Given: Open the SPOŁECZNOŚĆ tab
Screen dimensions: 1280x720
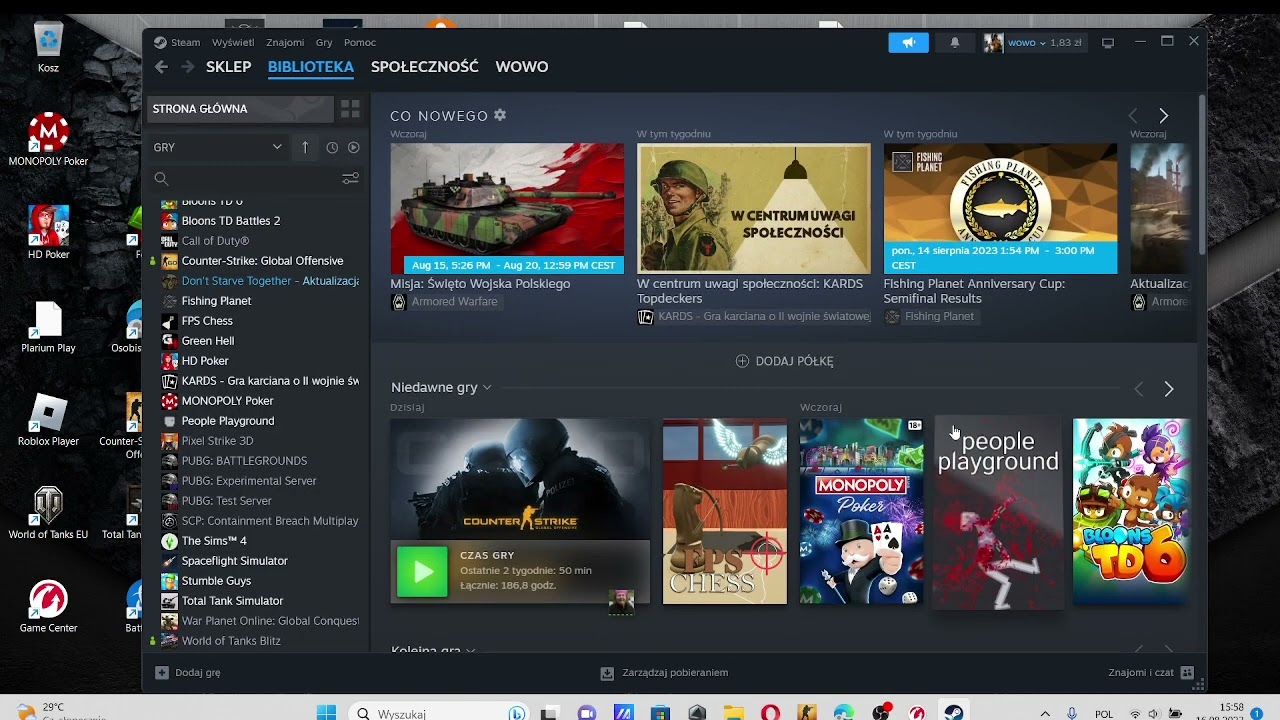Looking at the screenshot, I should pyautogui.click(x=425, y=67).
